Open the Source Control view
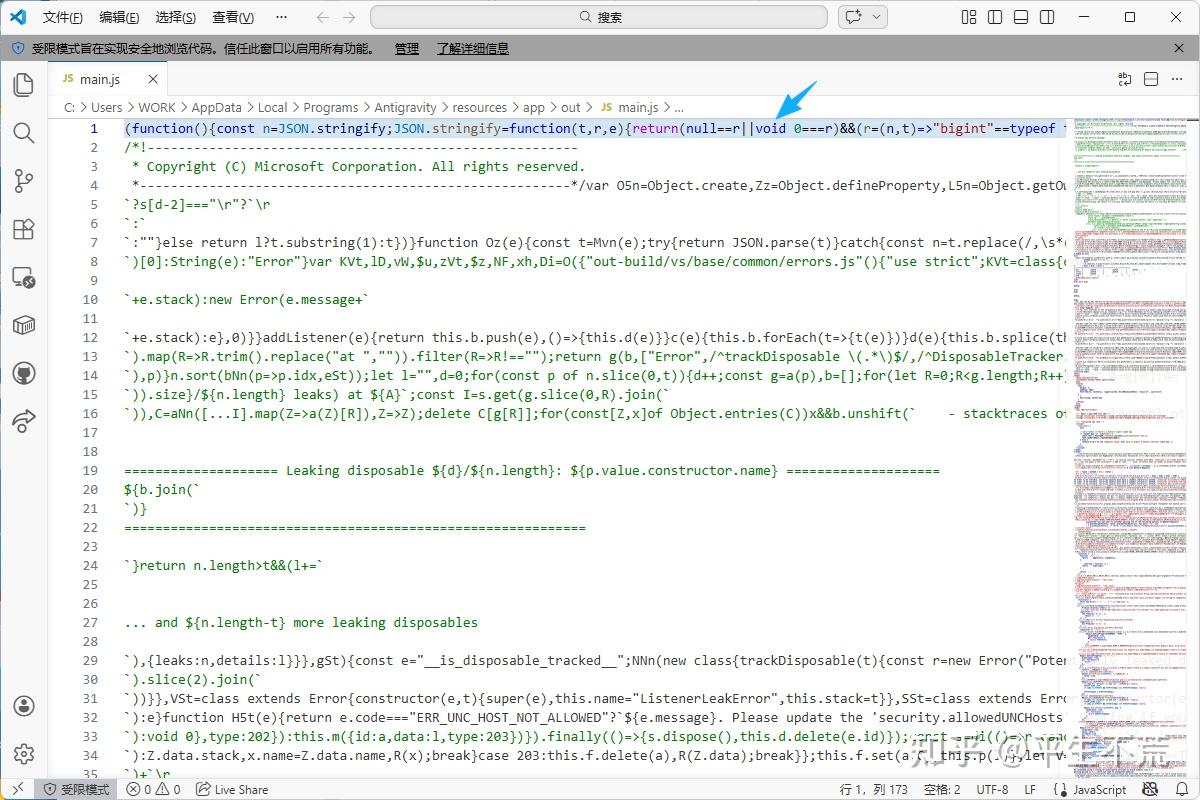The image size is (1200, 800). [23, 181]
